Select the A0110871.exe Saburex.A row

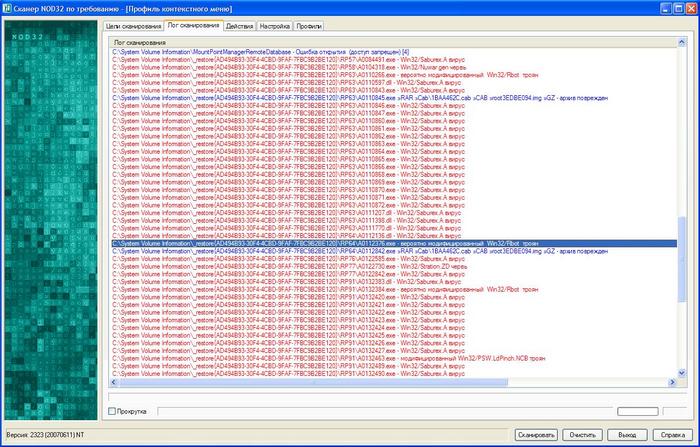394,197
